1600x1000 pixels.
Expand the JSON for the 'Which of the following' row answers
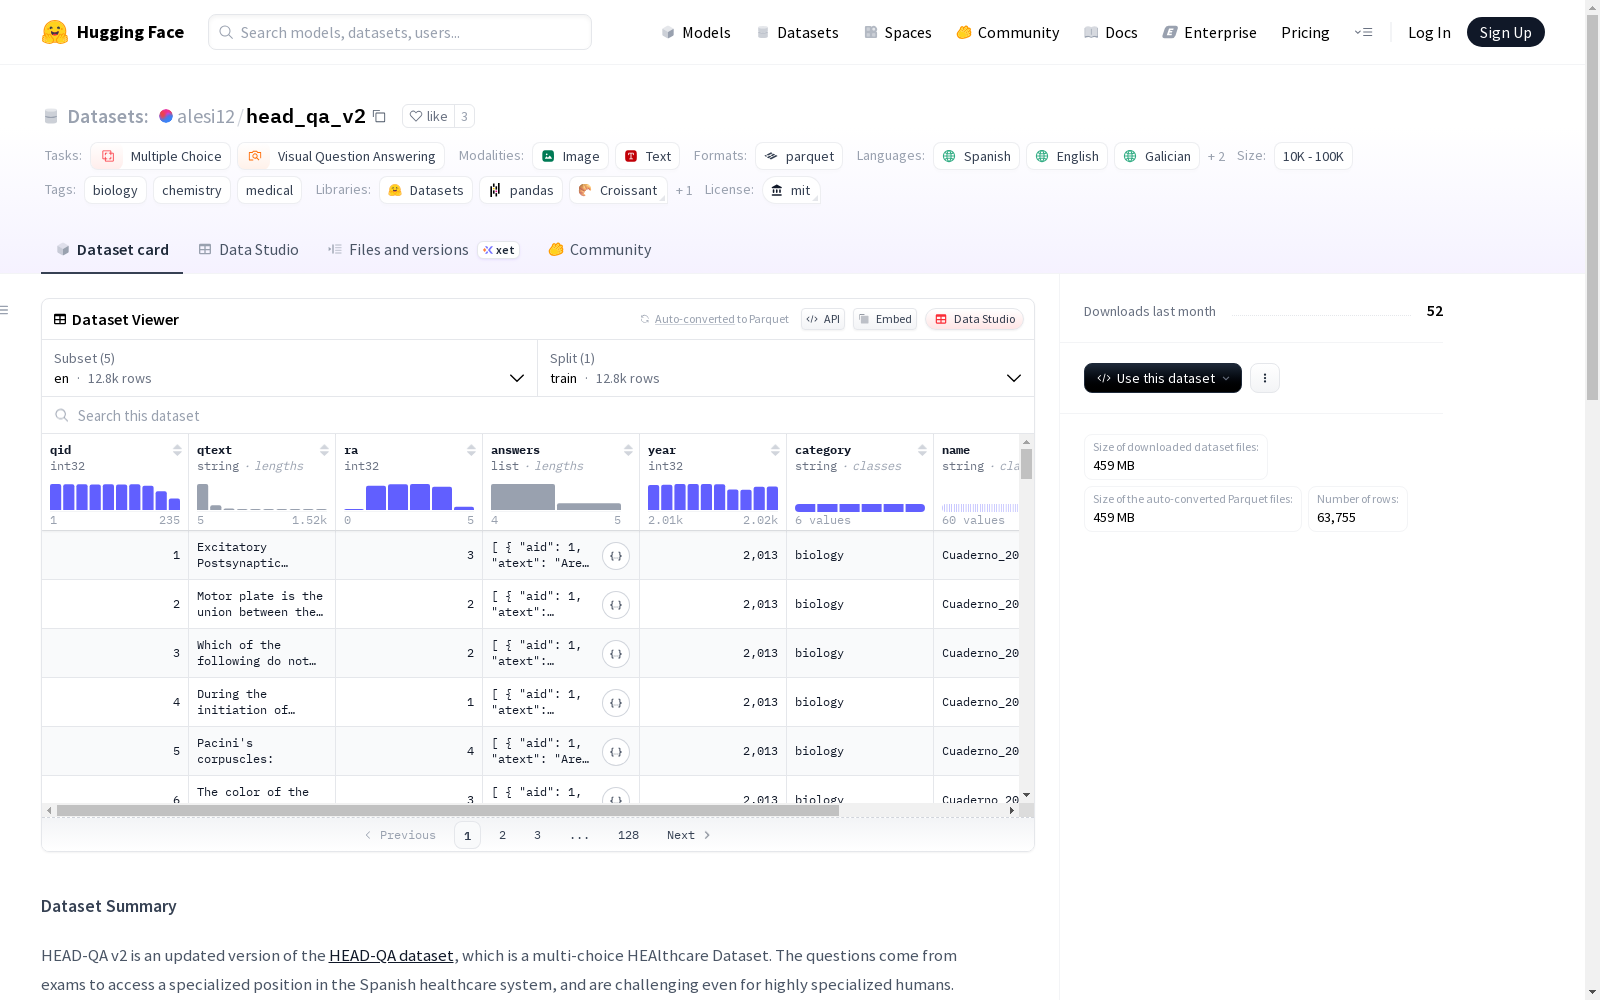pyautogui.click(x=616, y=654)
